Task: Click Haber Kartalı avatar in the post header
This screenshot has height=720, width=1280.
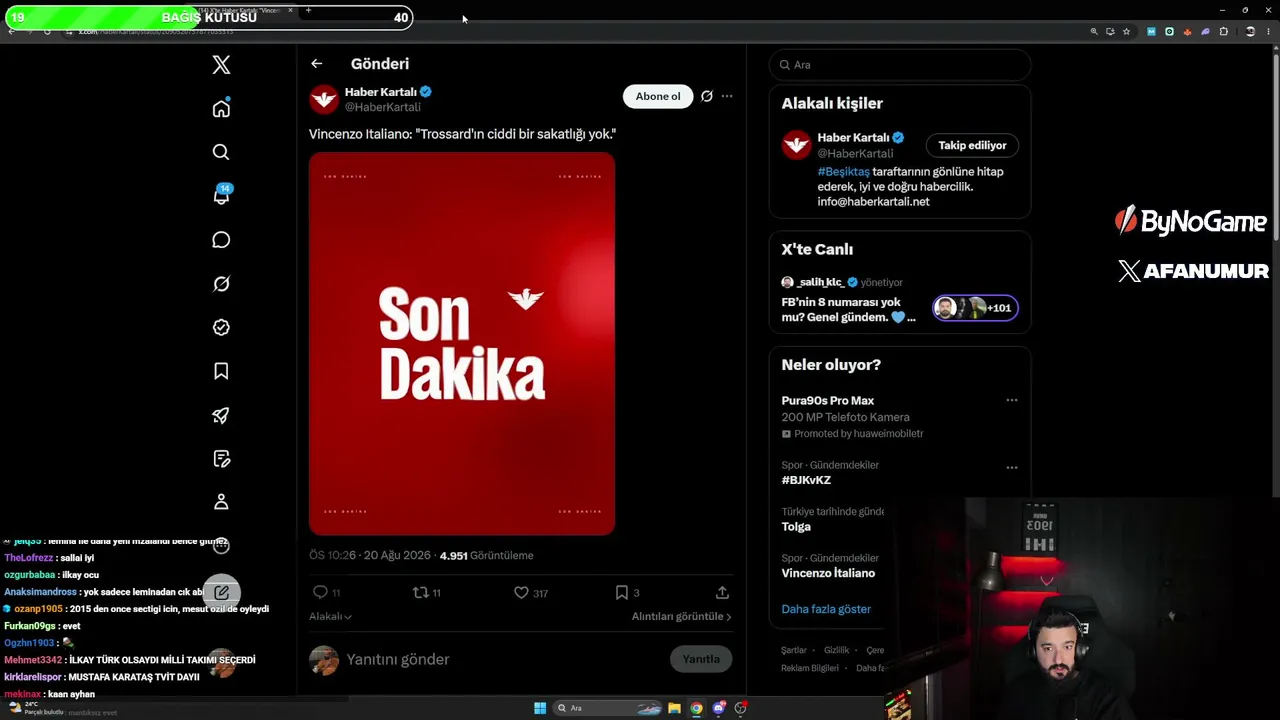Action: click(x=324, y=99)
